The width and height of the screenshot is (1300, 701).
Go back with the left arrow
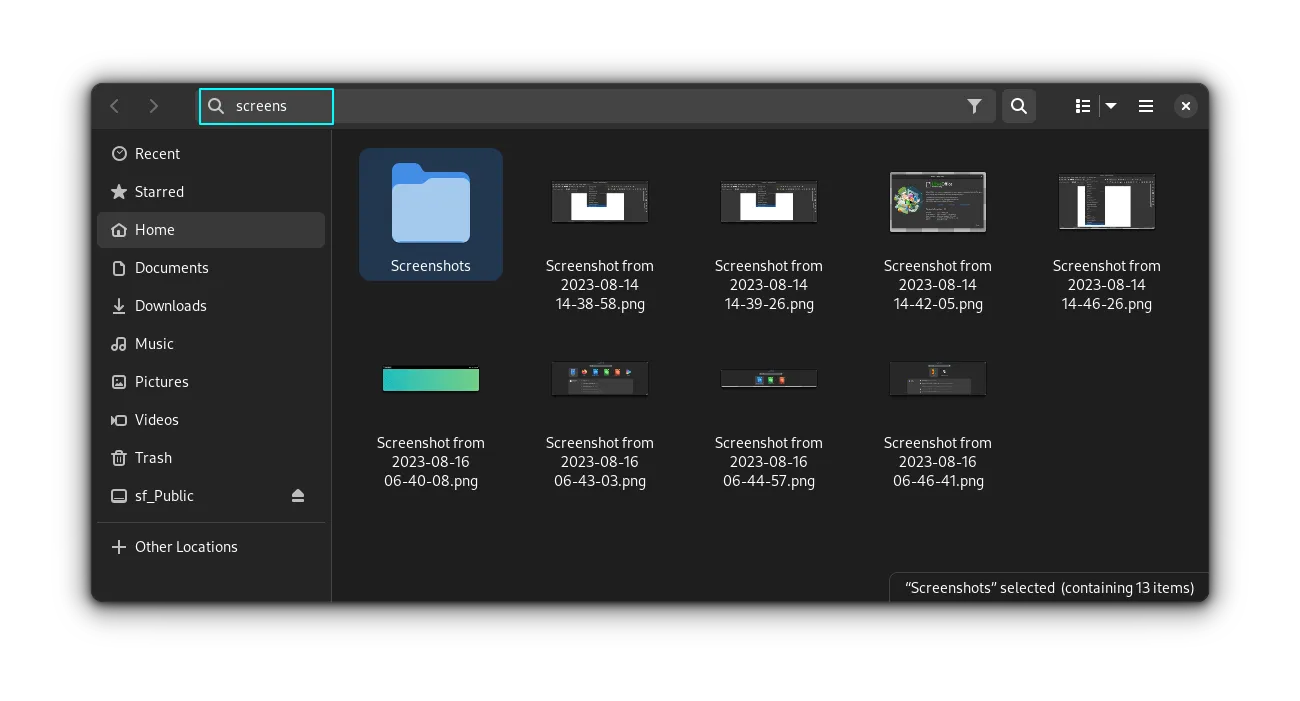(115, 106)
